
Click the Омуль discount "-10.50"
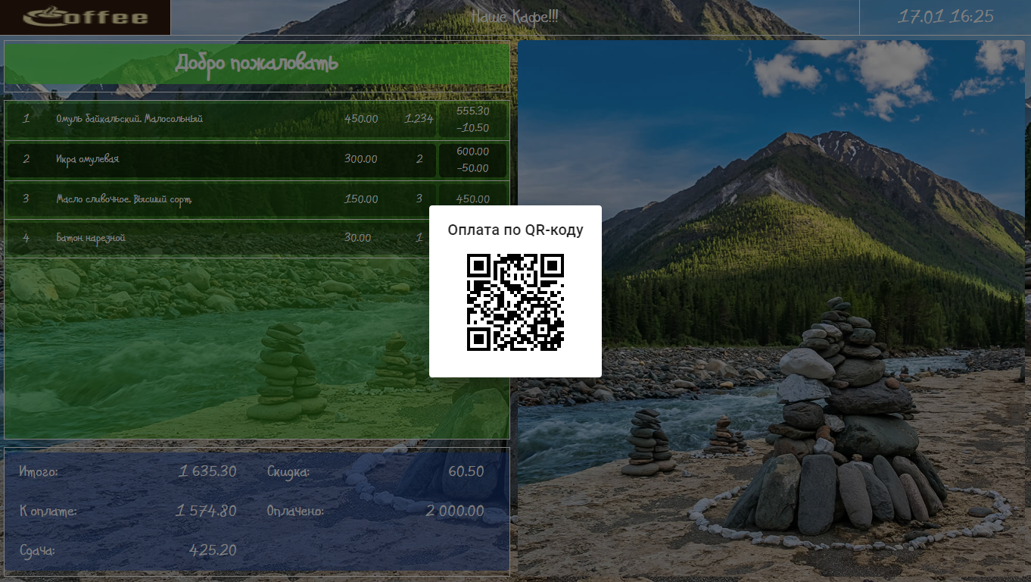click(473, 128)
